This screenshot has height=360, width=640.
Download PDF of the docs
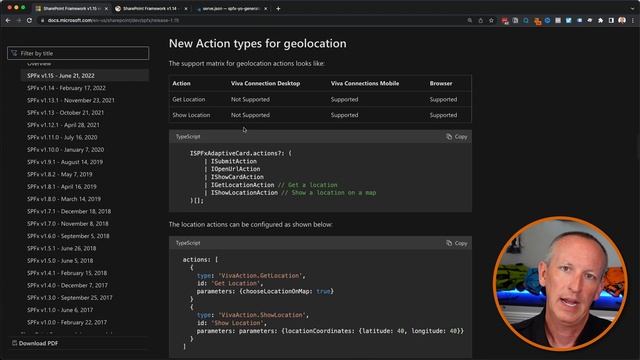pos(35,343)
